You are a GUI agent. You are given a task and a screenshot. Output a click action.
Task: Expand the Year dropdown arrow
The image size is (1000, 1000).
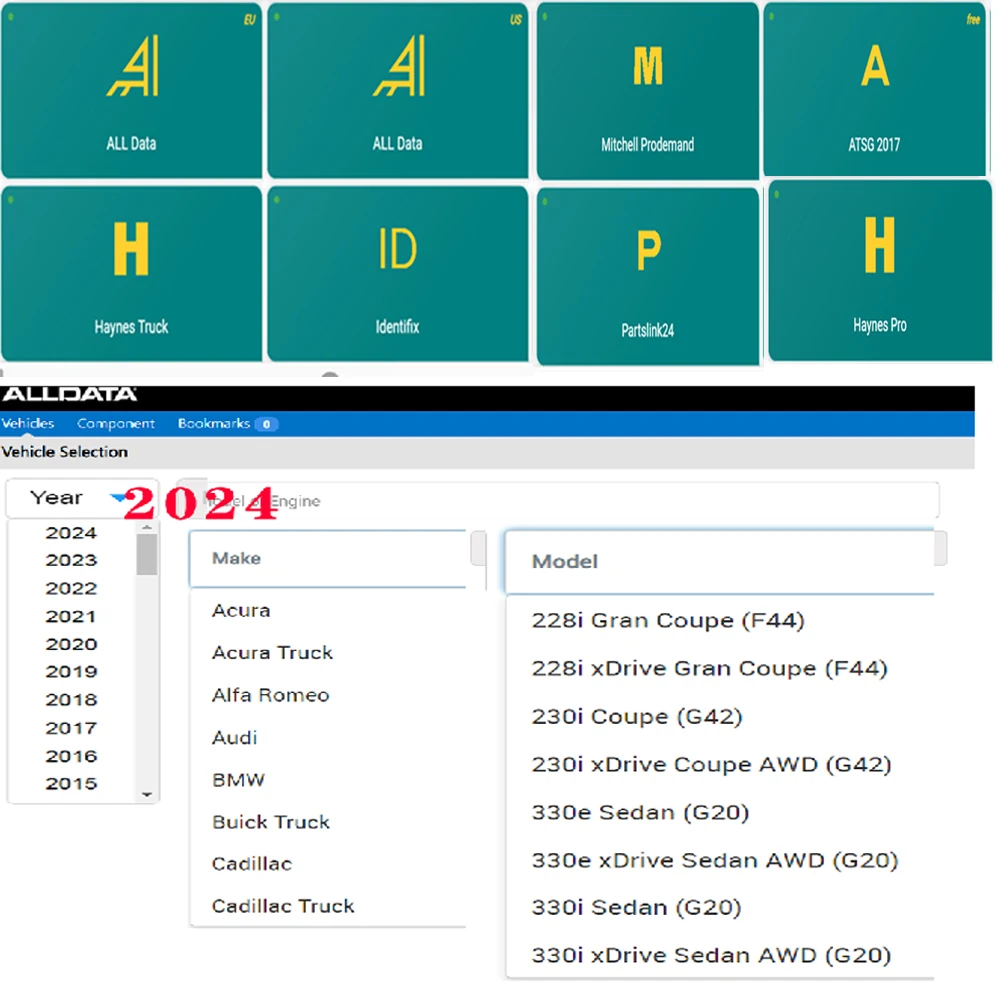pos(119,496)
